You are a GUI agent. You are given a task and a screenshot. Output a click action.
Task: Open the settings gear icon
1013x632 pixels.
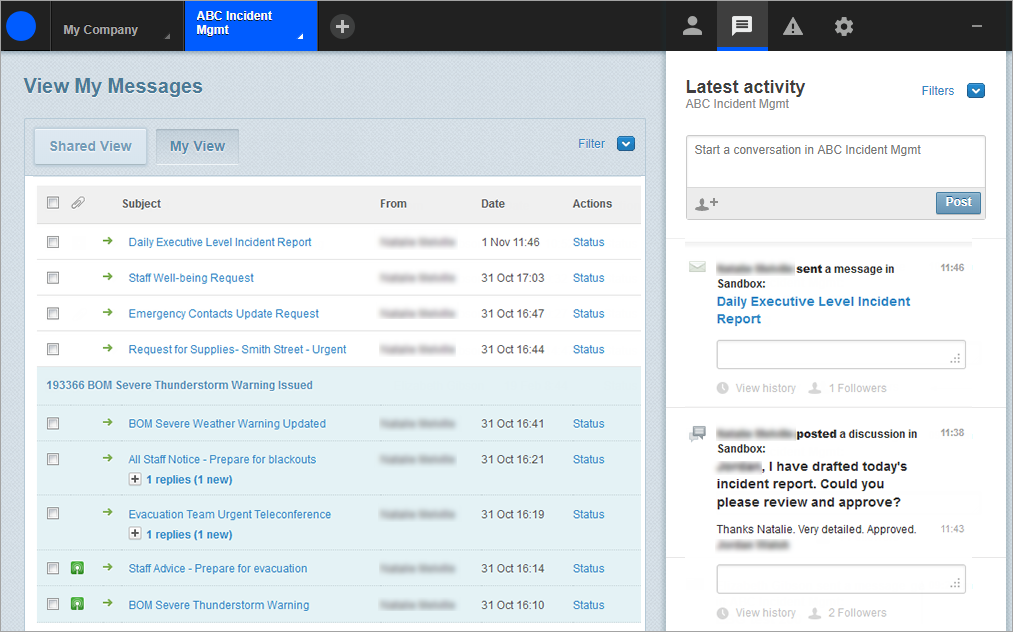pos(844,27)
